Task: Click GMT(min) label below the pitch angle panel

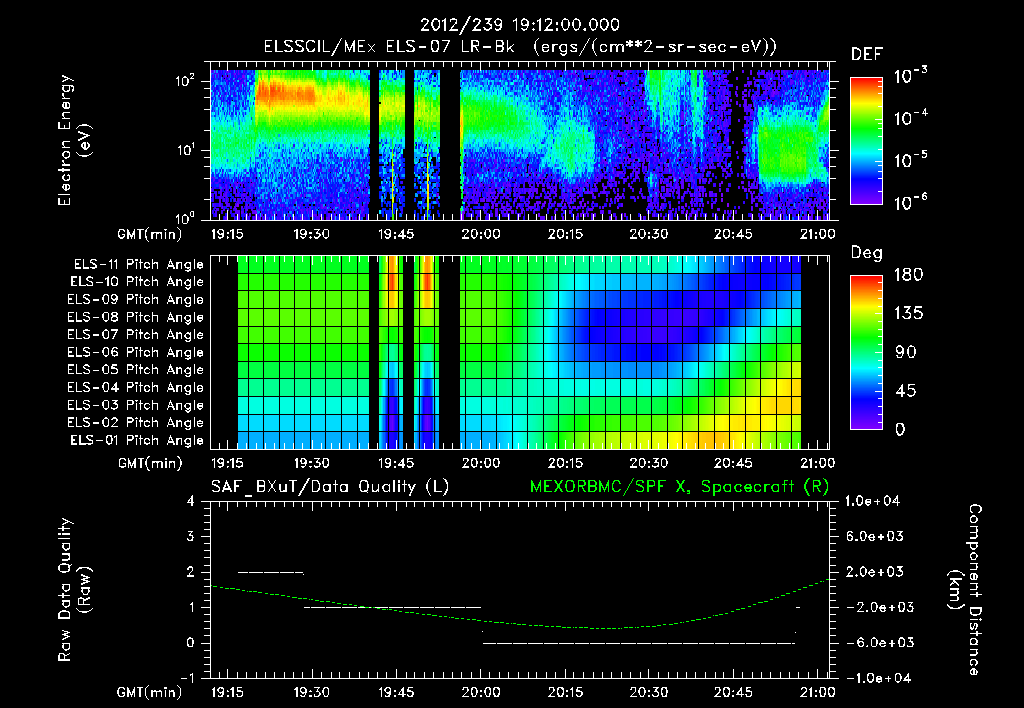Action: coord(150,464)
